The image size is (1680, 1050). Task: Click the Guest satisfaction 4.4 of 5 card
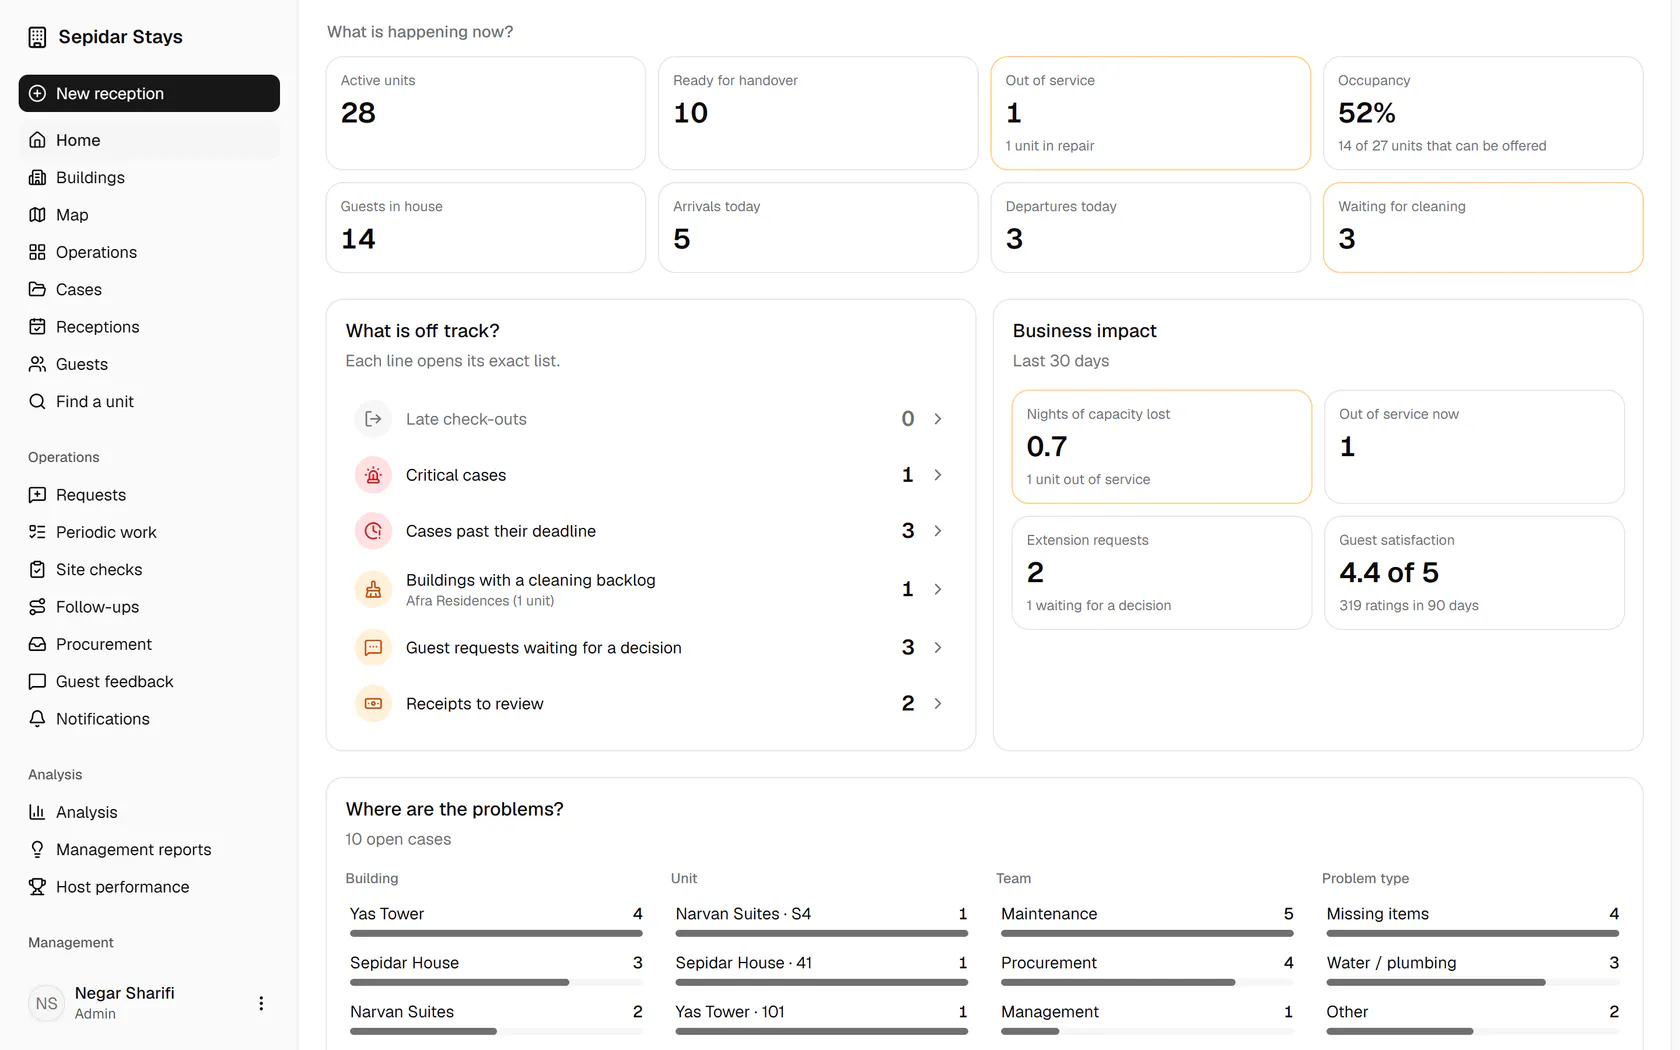[x=1474, y=573]
